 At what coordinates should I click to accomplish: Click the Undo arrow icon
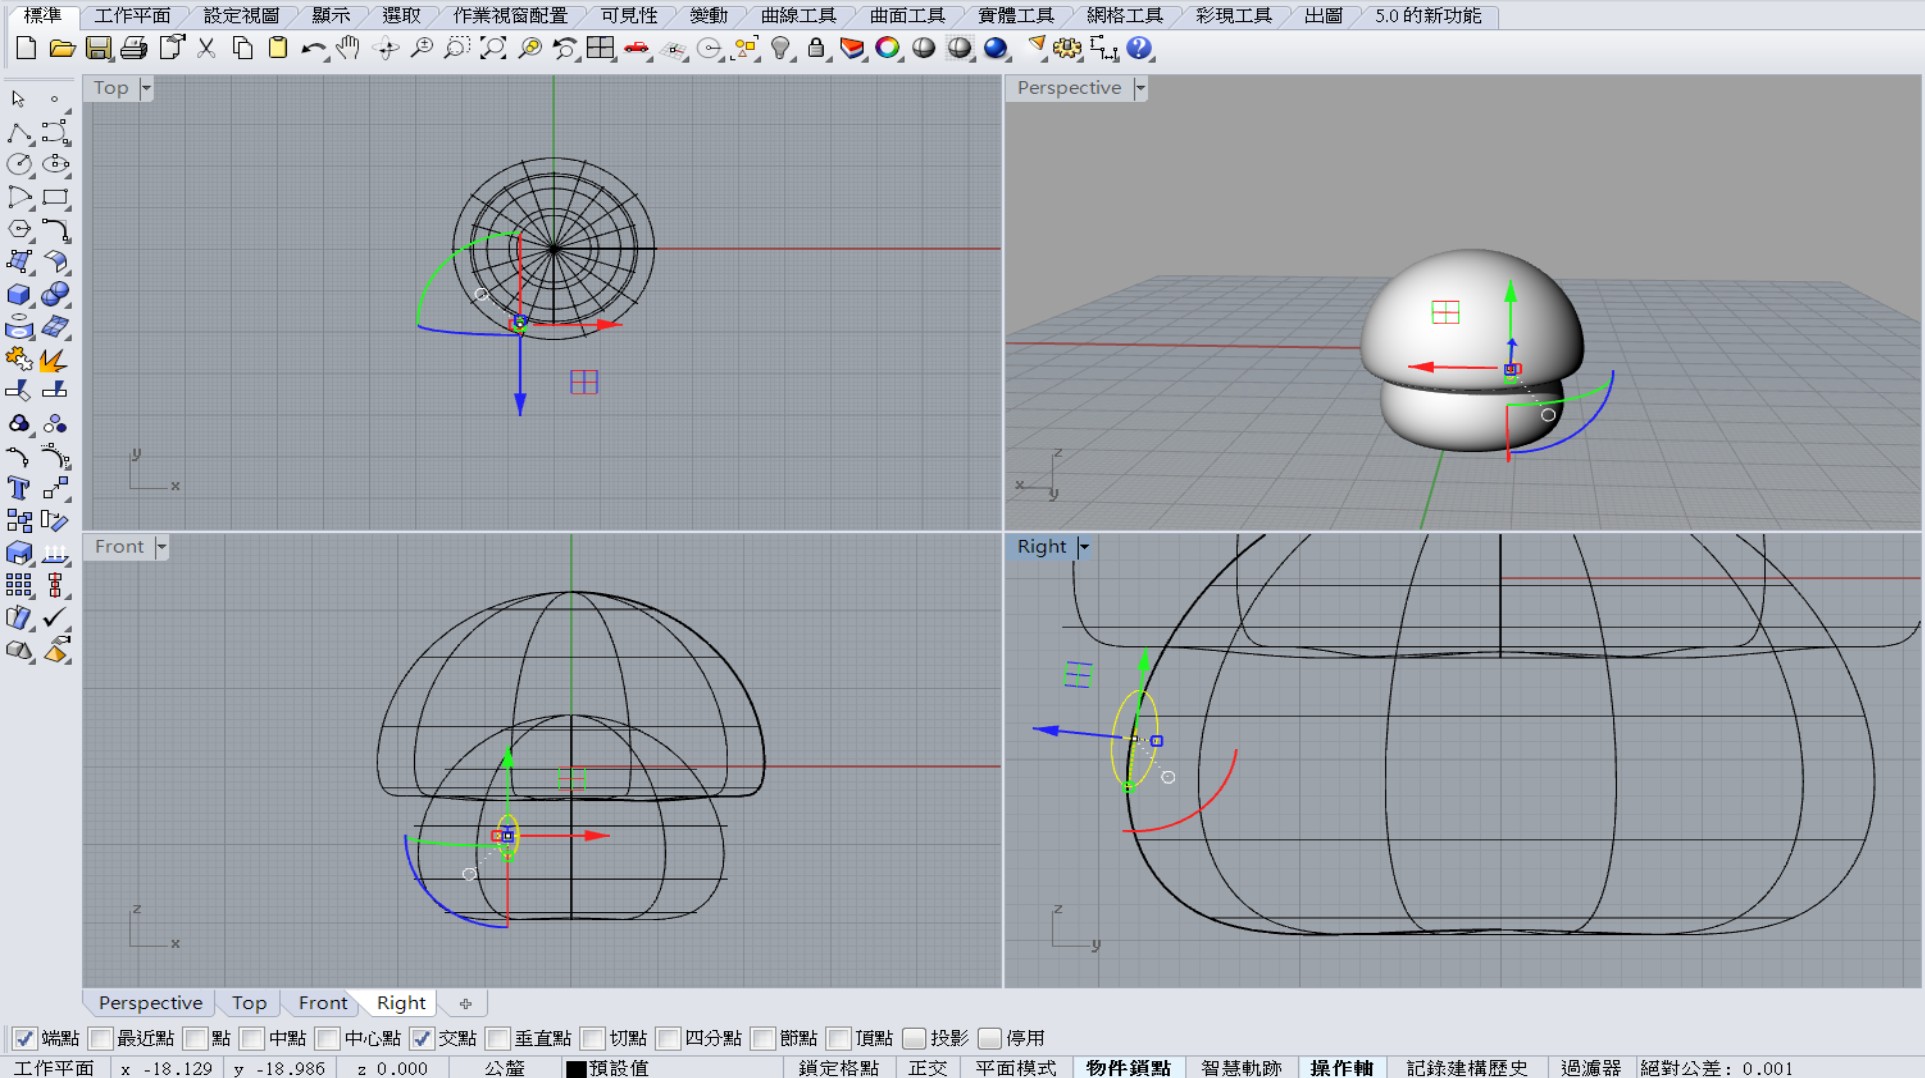[313, 48]
